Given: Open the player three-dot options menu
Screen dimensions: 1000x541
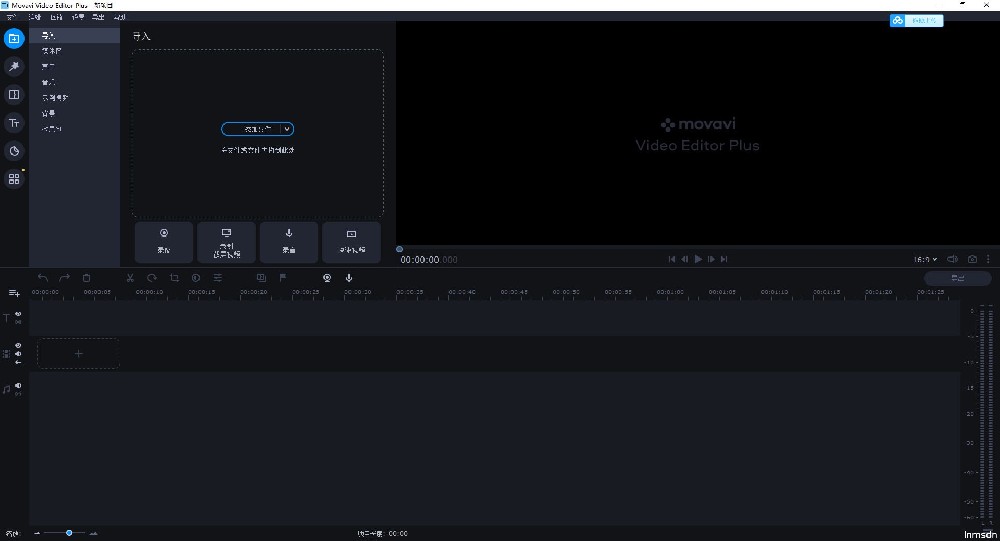Looking at the screenshot, I should point(989,259).
